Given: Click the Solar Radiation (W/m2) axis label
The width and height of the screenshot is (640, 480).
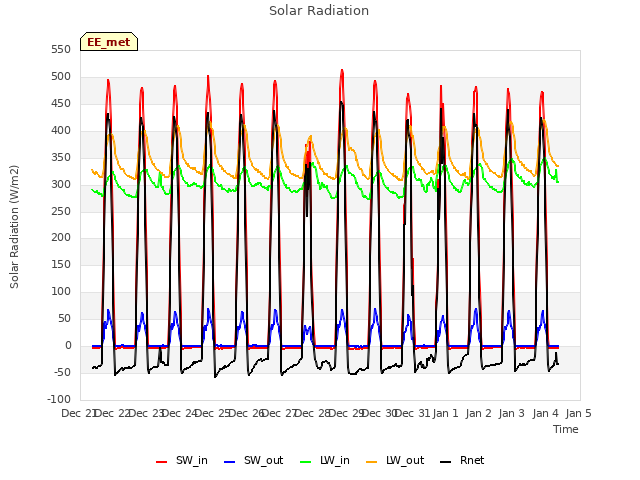Looking at the screenshot, I should (x=14, y=227).
